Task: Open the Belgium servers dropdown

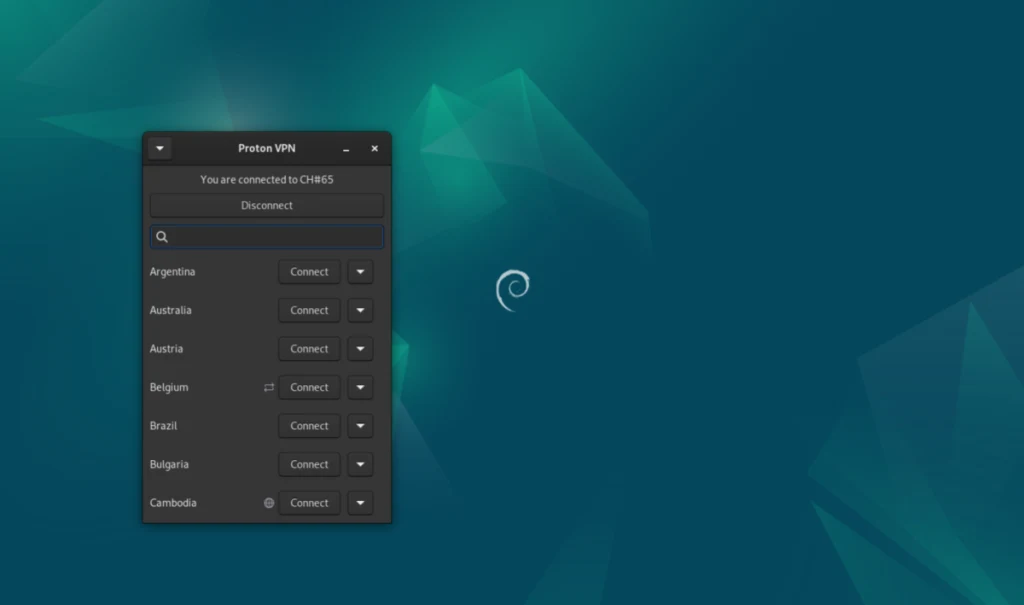Action: coord(360,387)
